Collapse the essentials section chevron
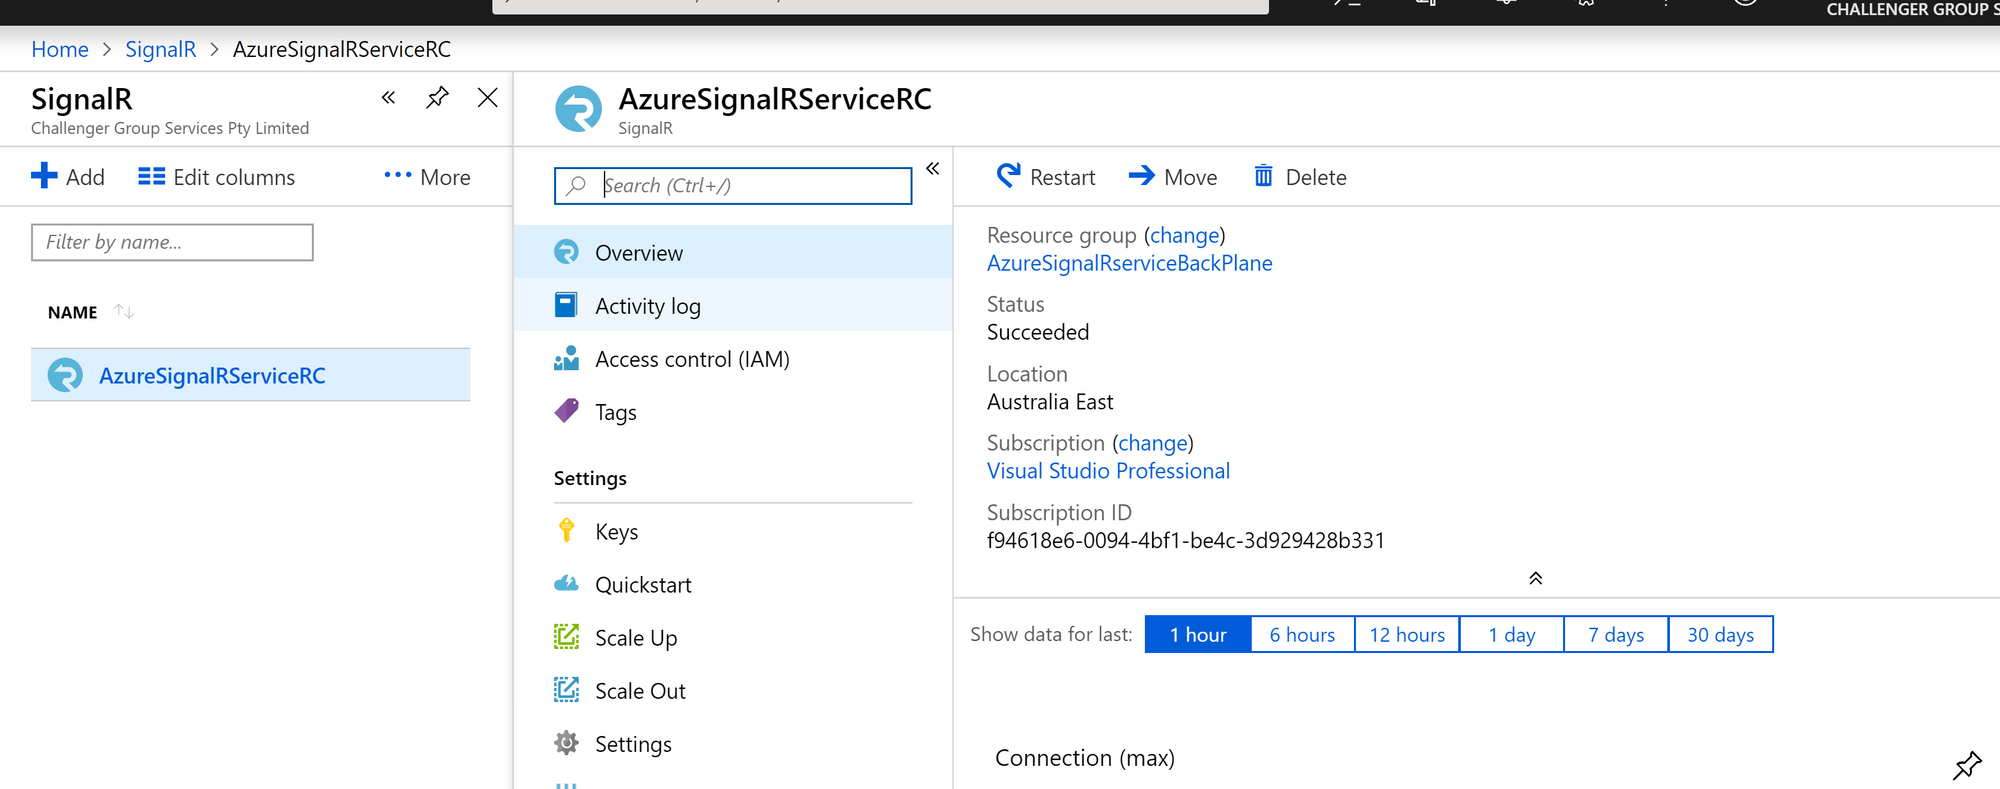 [x=1535, y=578]
